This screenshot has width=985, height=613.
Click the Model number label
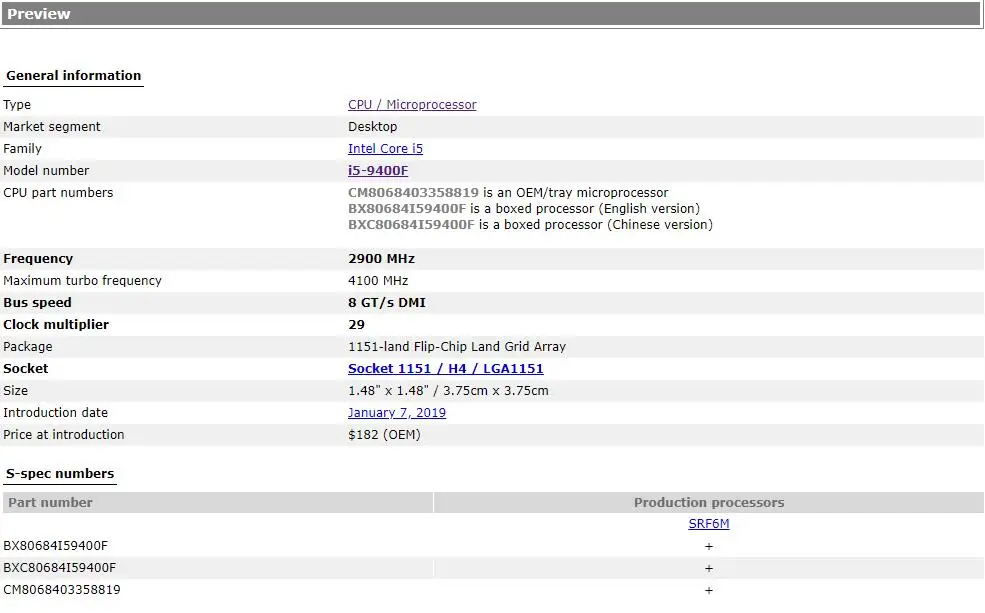[46, 171]
